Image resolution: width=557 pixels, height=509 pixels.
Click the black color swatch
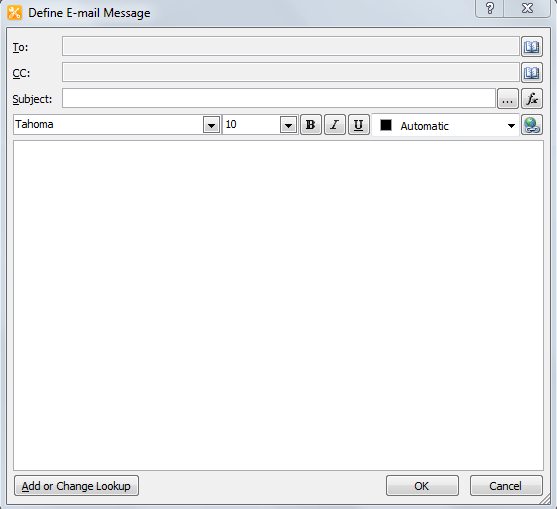click(x=386, y=125)
